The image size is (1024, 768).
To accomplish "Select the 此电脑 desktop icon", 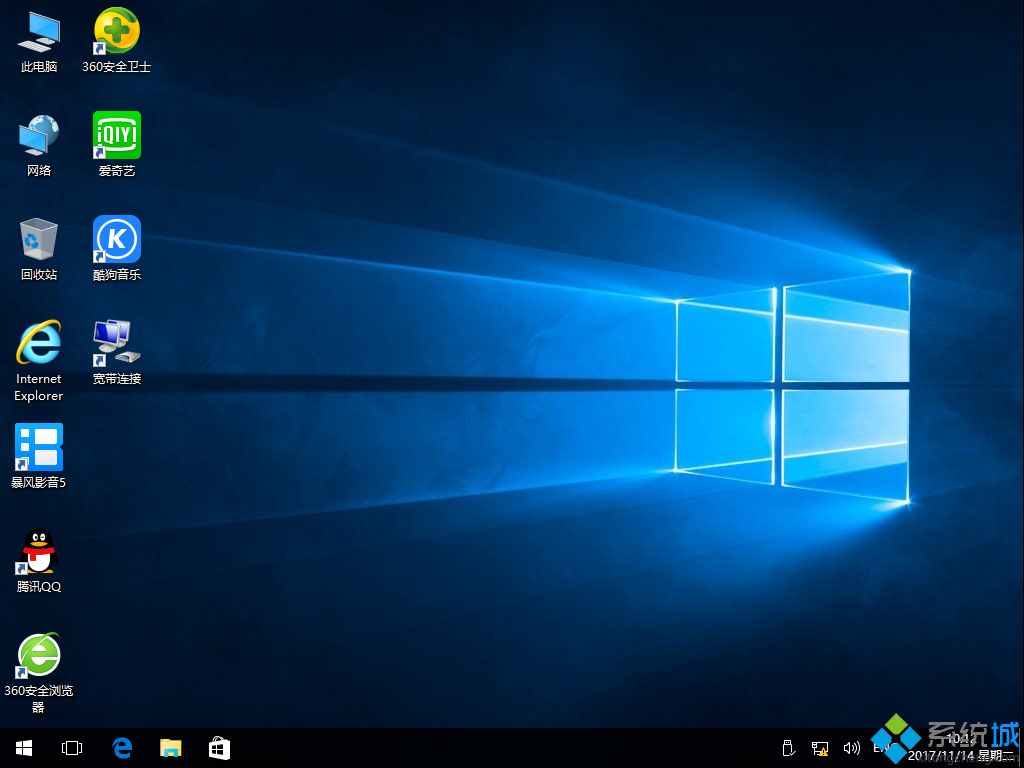I will coord(39,32).
